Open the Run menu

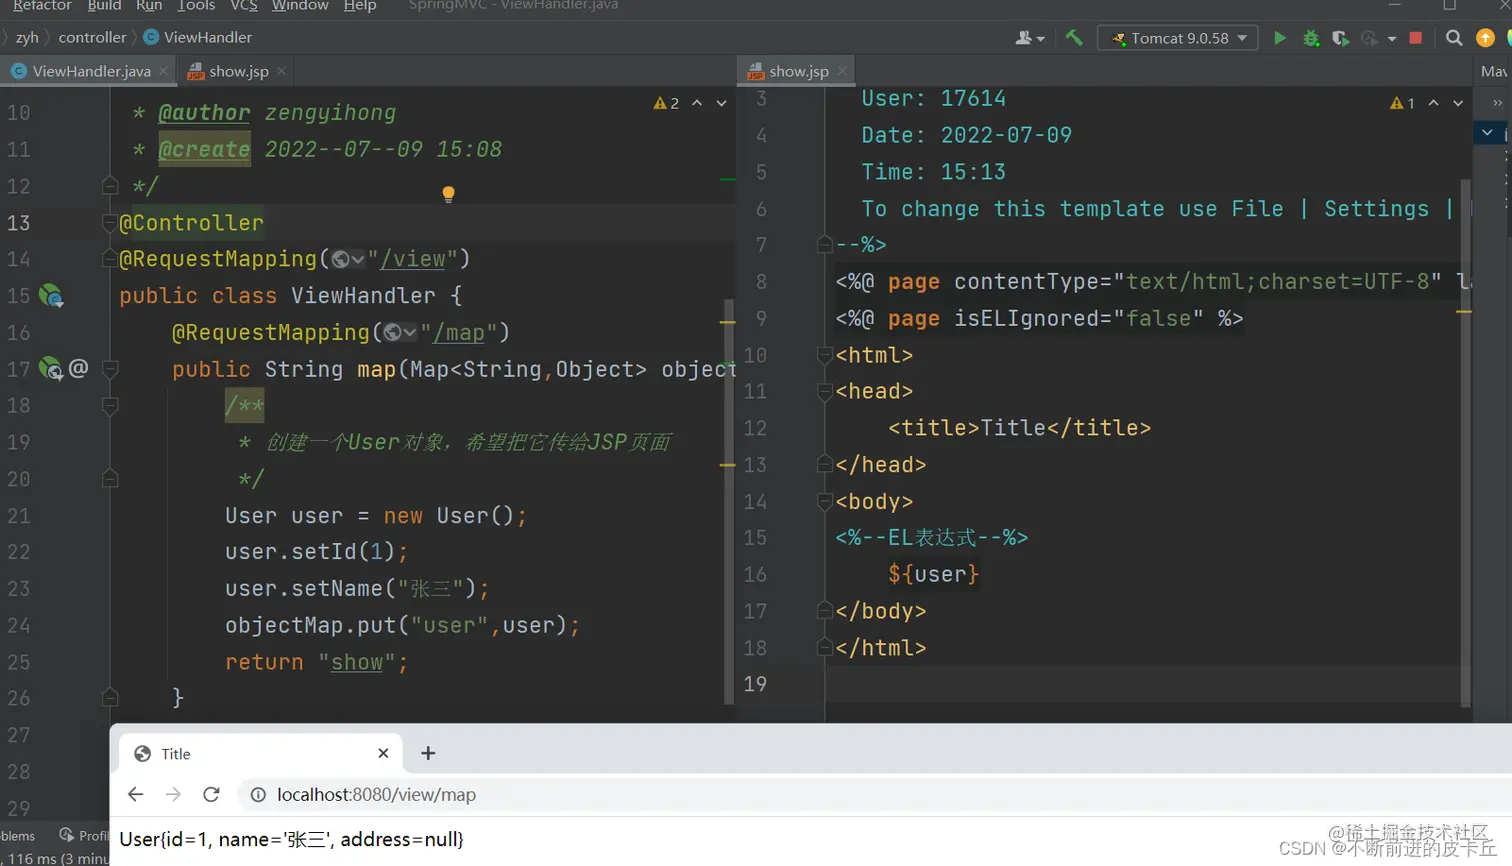point(149,6)
